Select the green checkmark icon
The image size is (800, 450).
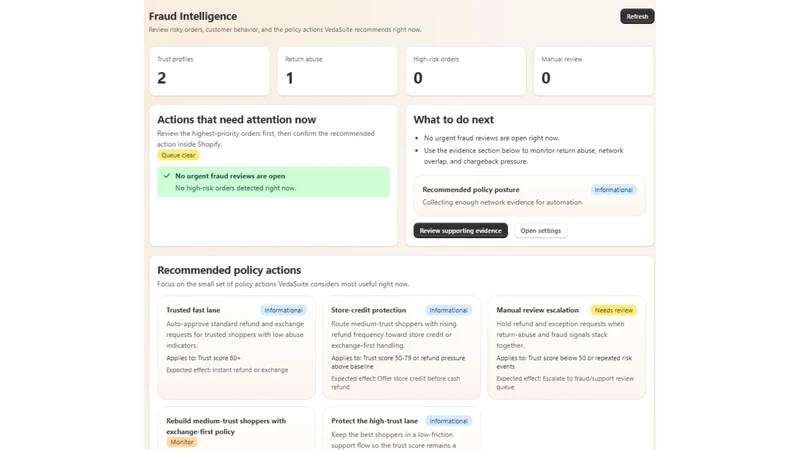167,176
